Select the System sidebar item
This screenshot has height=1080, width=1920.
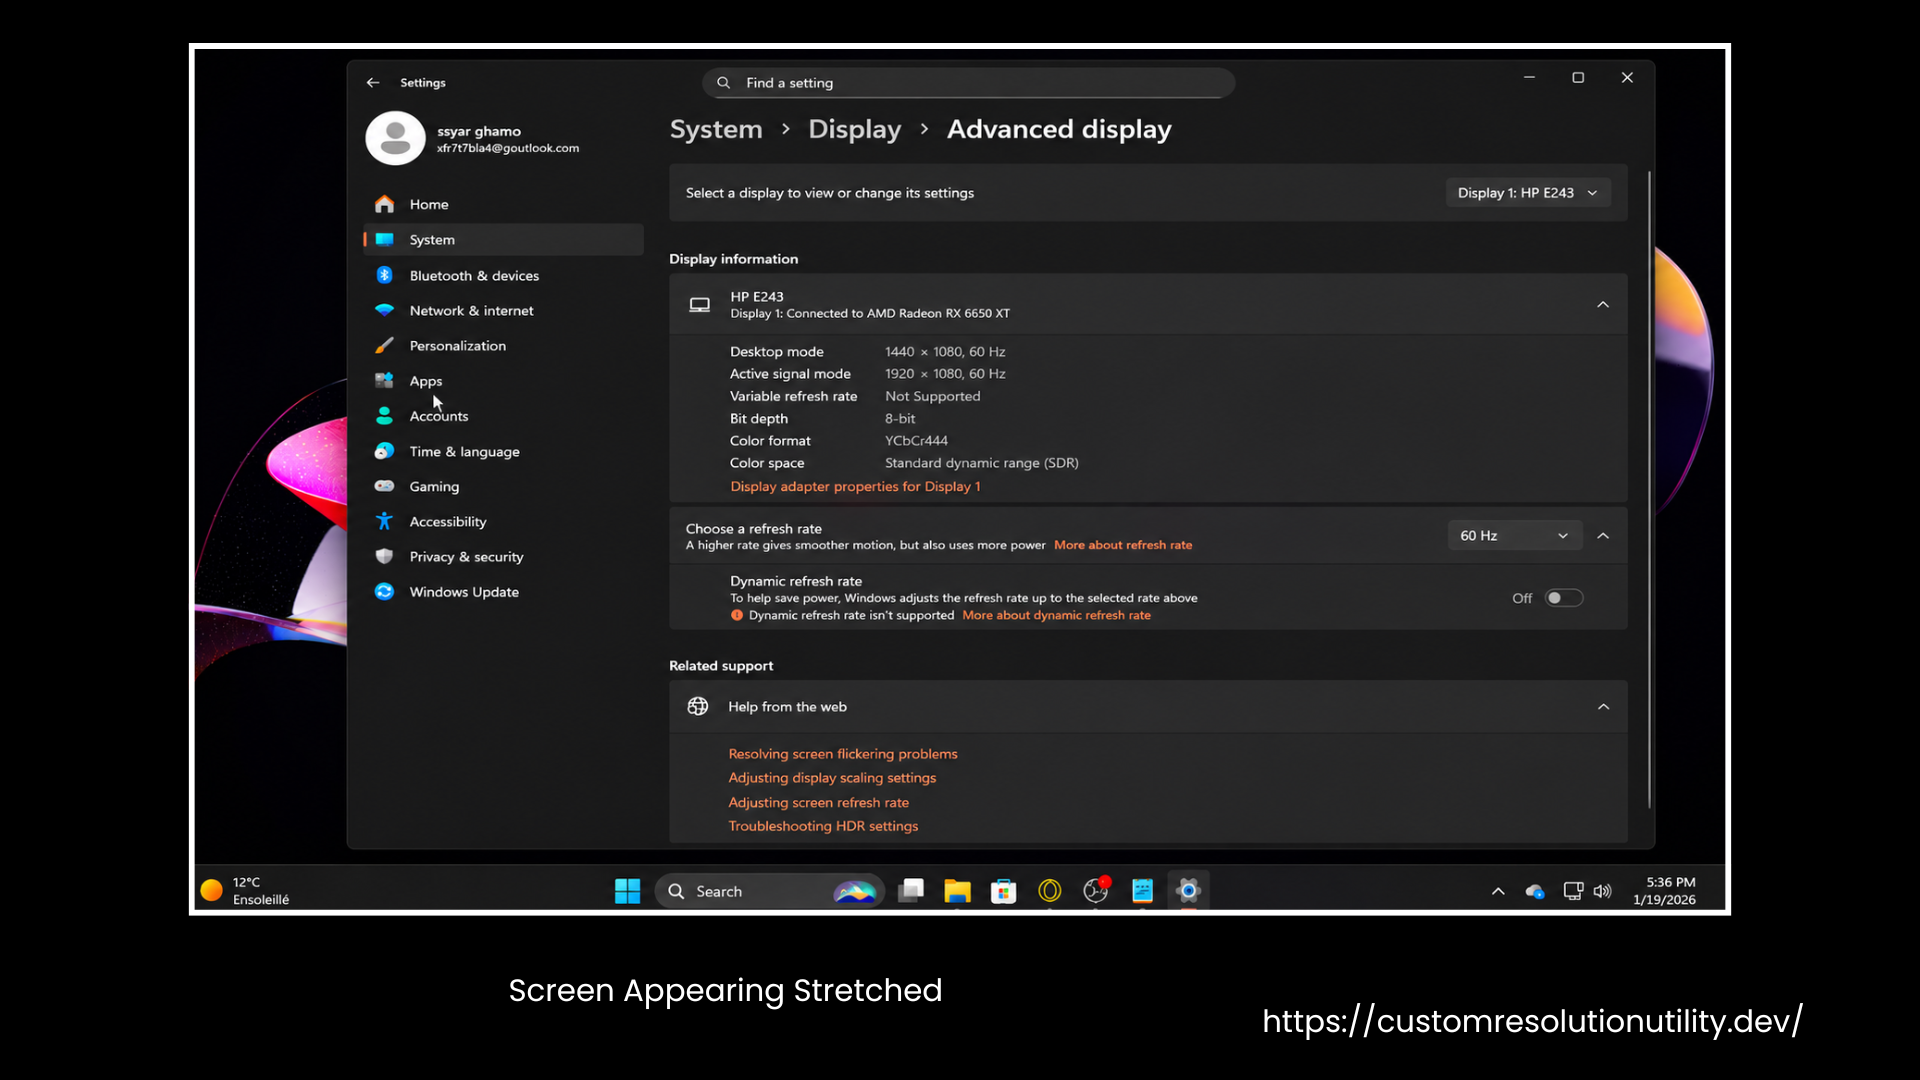point(503,240)
